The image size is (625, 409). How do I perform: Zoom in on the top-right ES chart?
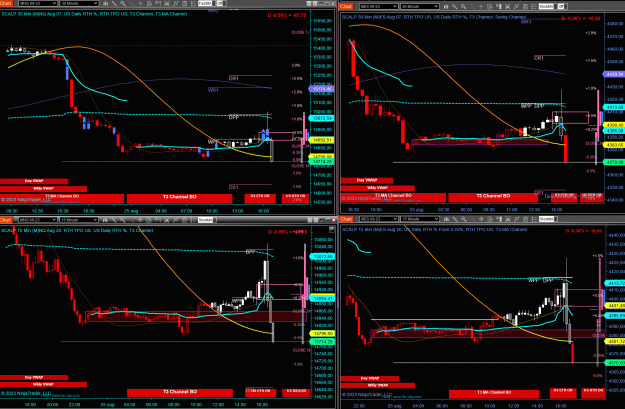(x=464, y=6)
